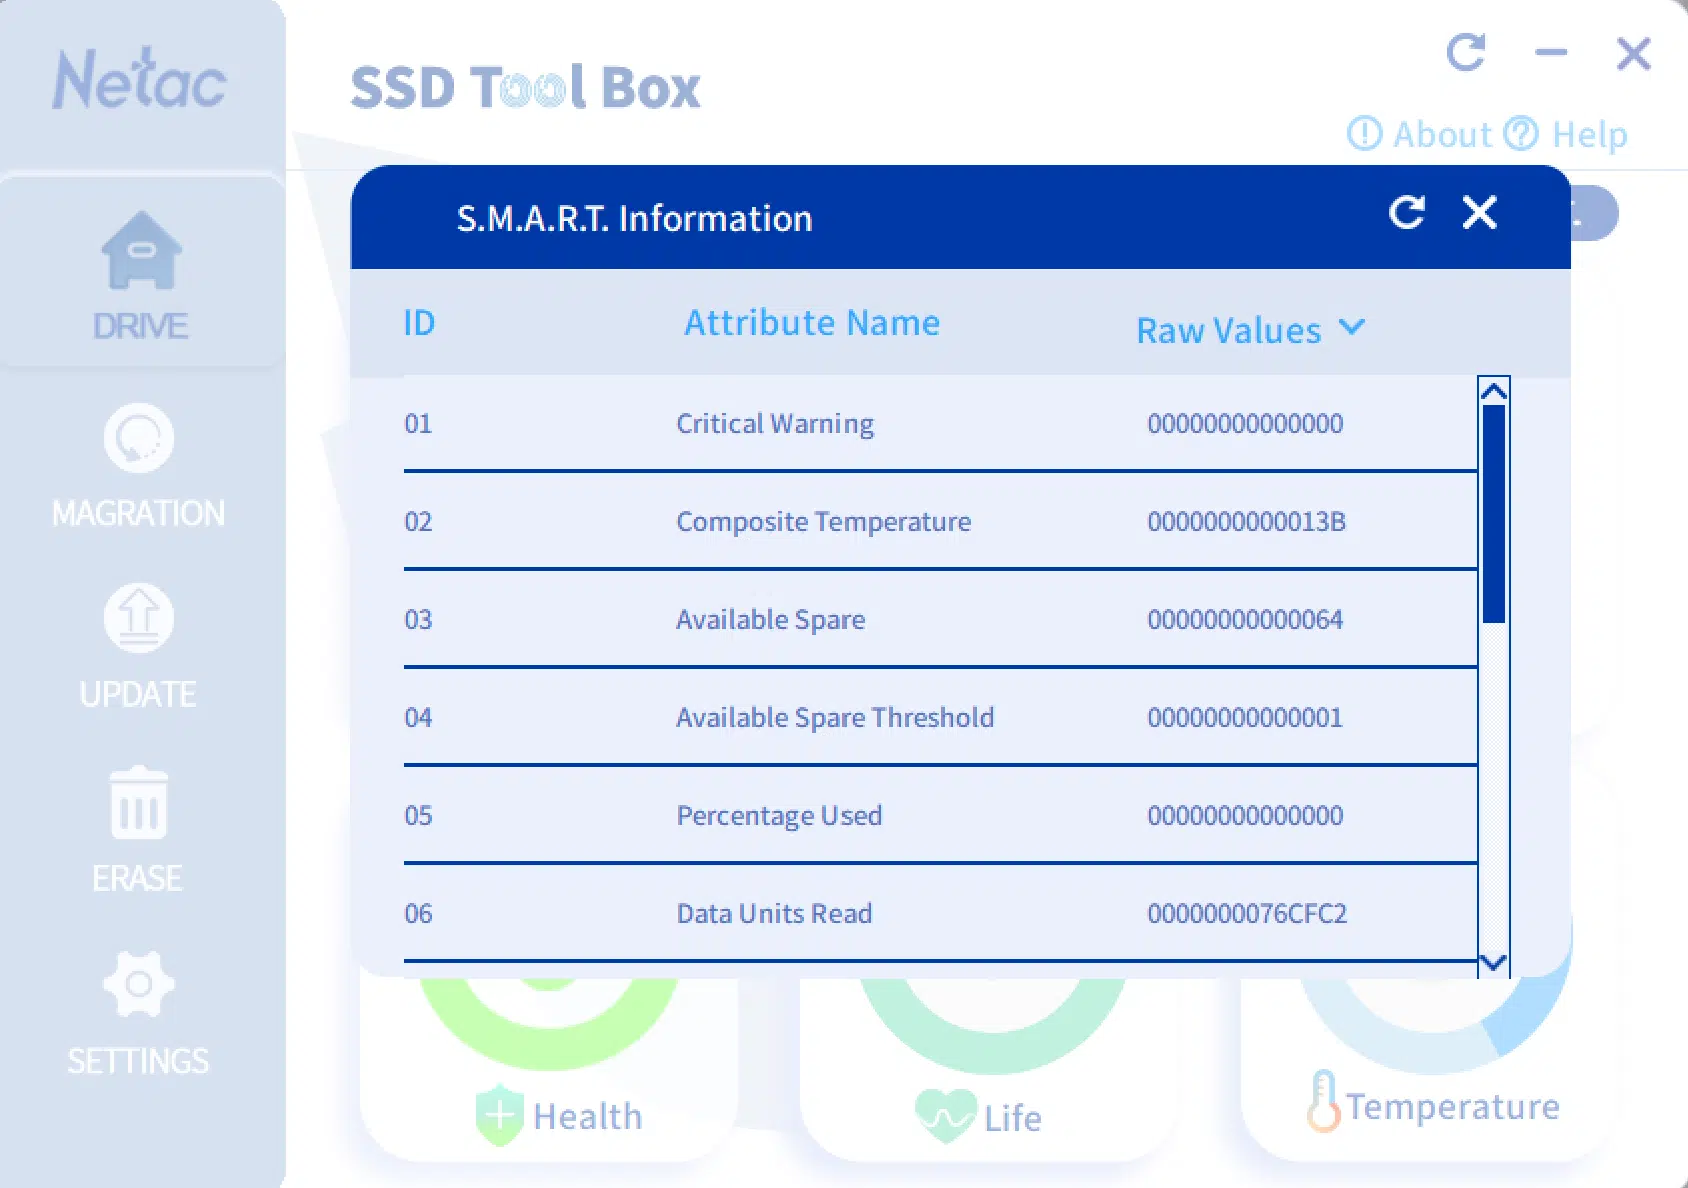Select the Composite Temperature row
The height and width of the screenshot is (1188, 1688).
823,522
